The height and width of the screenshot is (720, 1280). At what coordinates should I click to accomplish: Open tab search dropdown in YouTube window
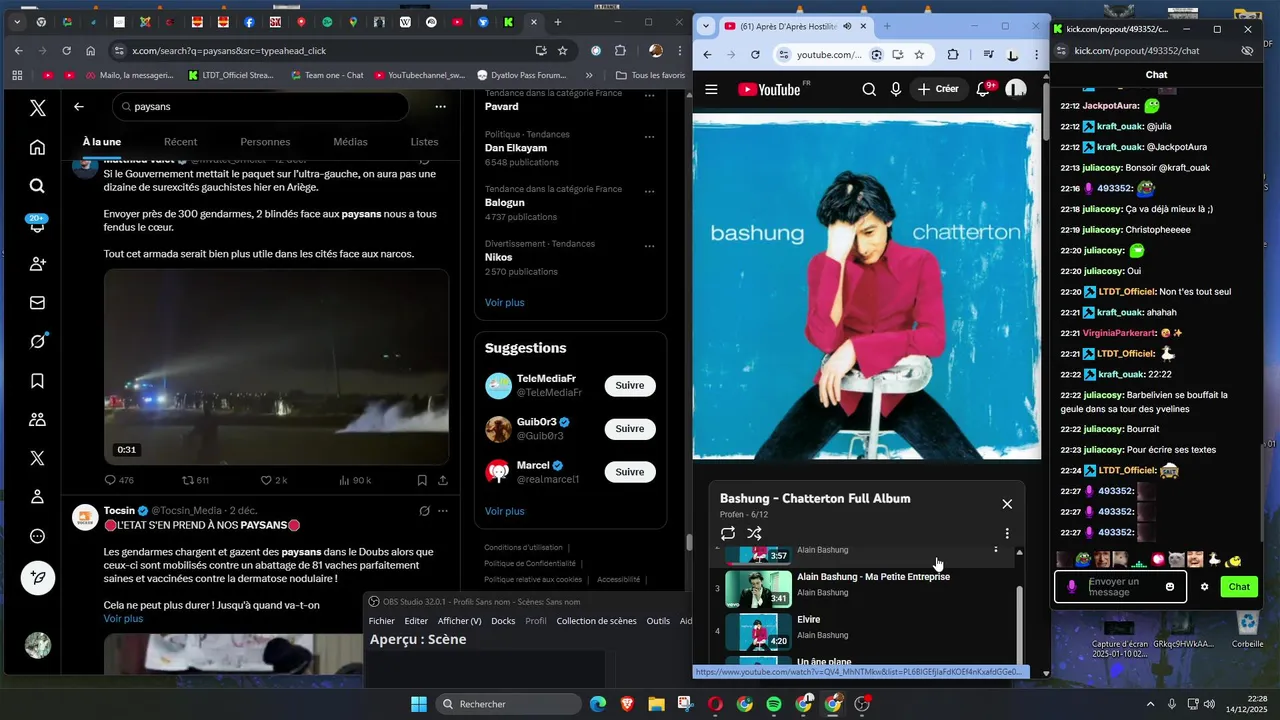point(706,26)
